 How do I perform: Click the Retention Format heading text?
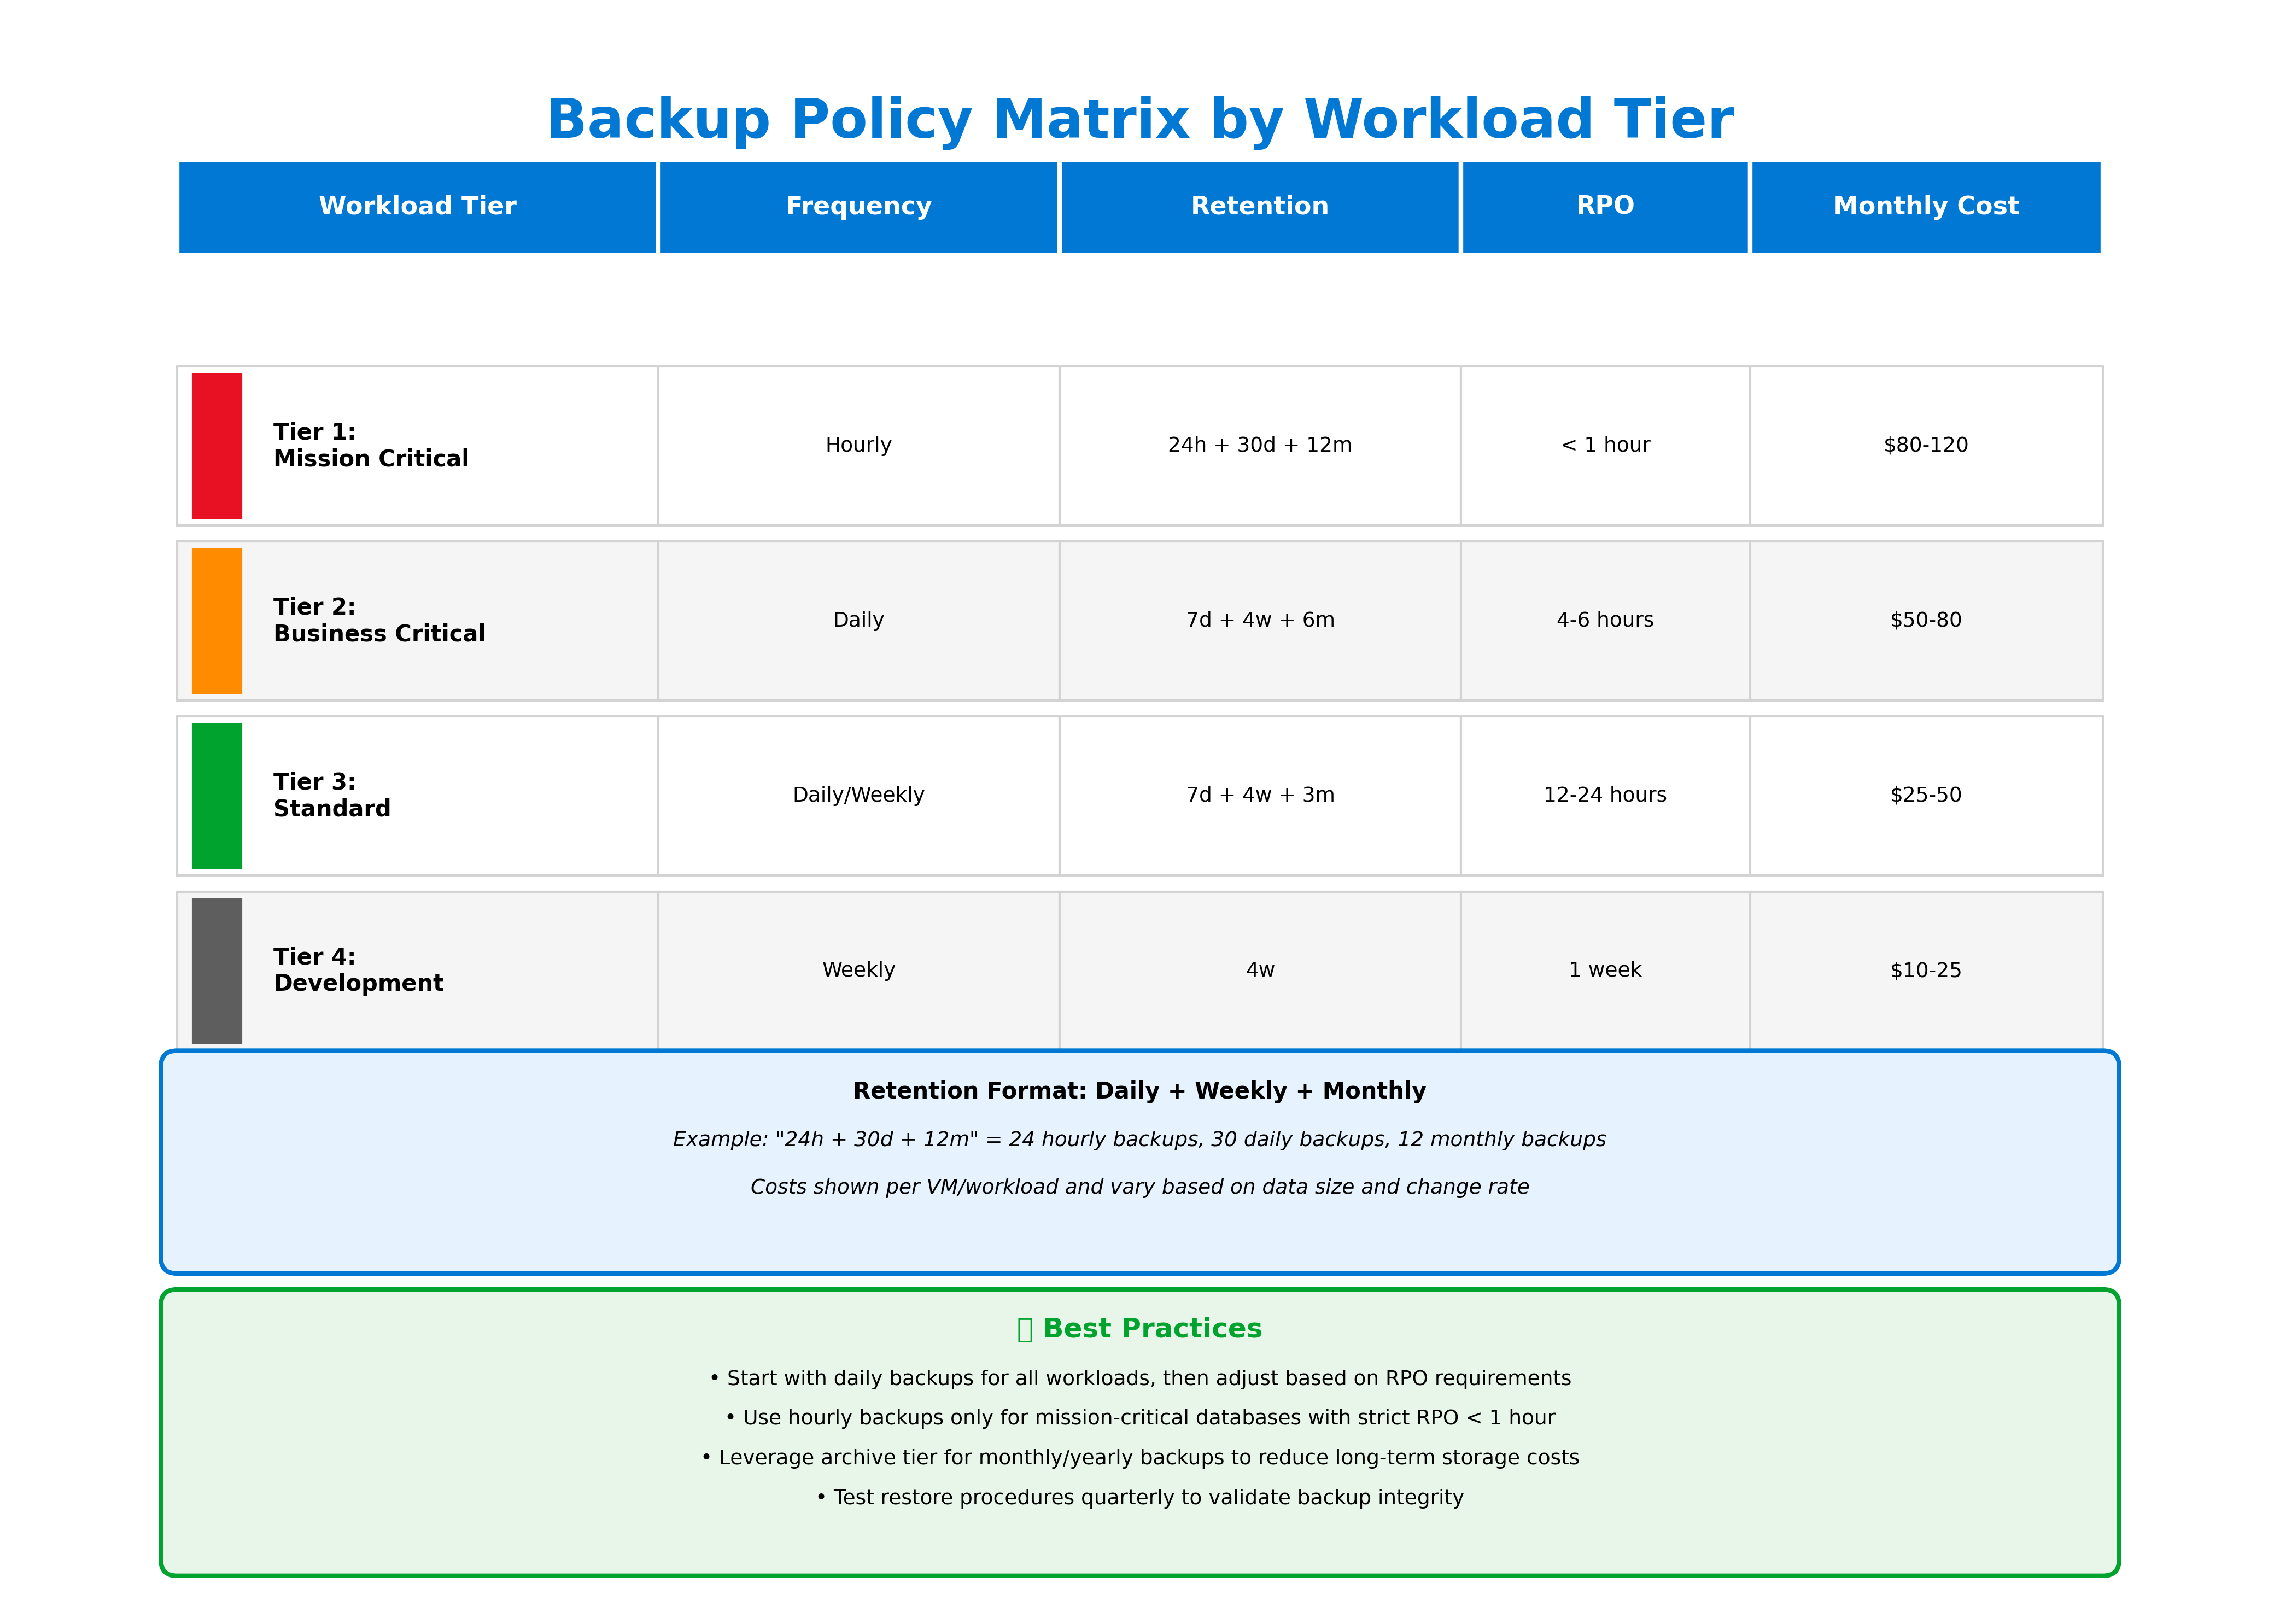pos(1139,1091)
